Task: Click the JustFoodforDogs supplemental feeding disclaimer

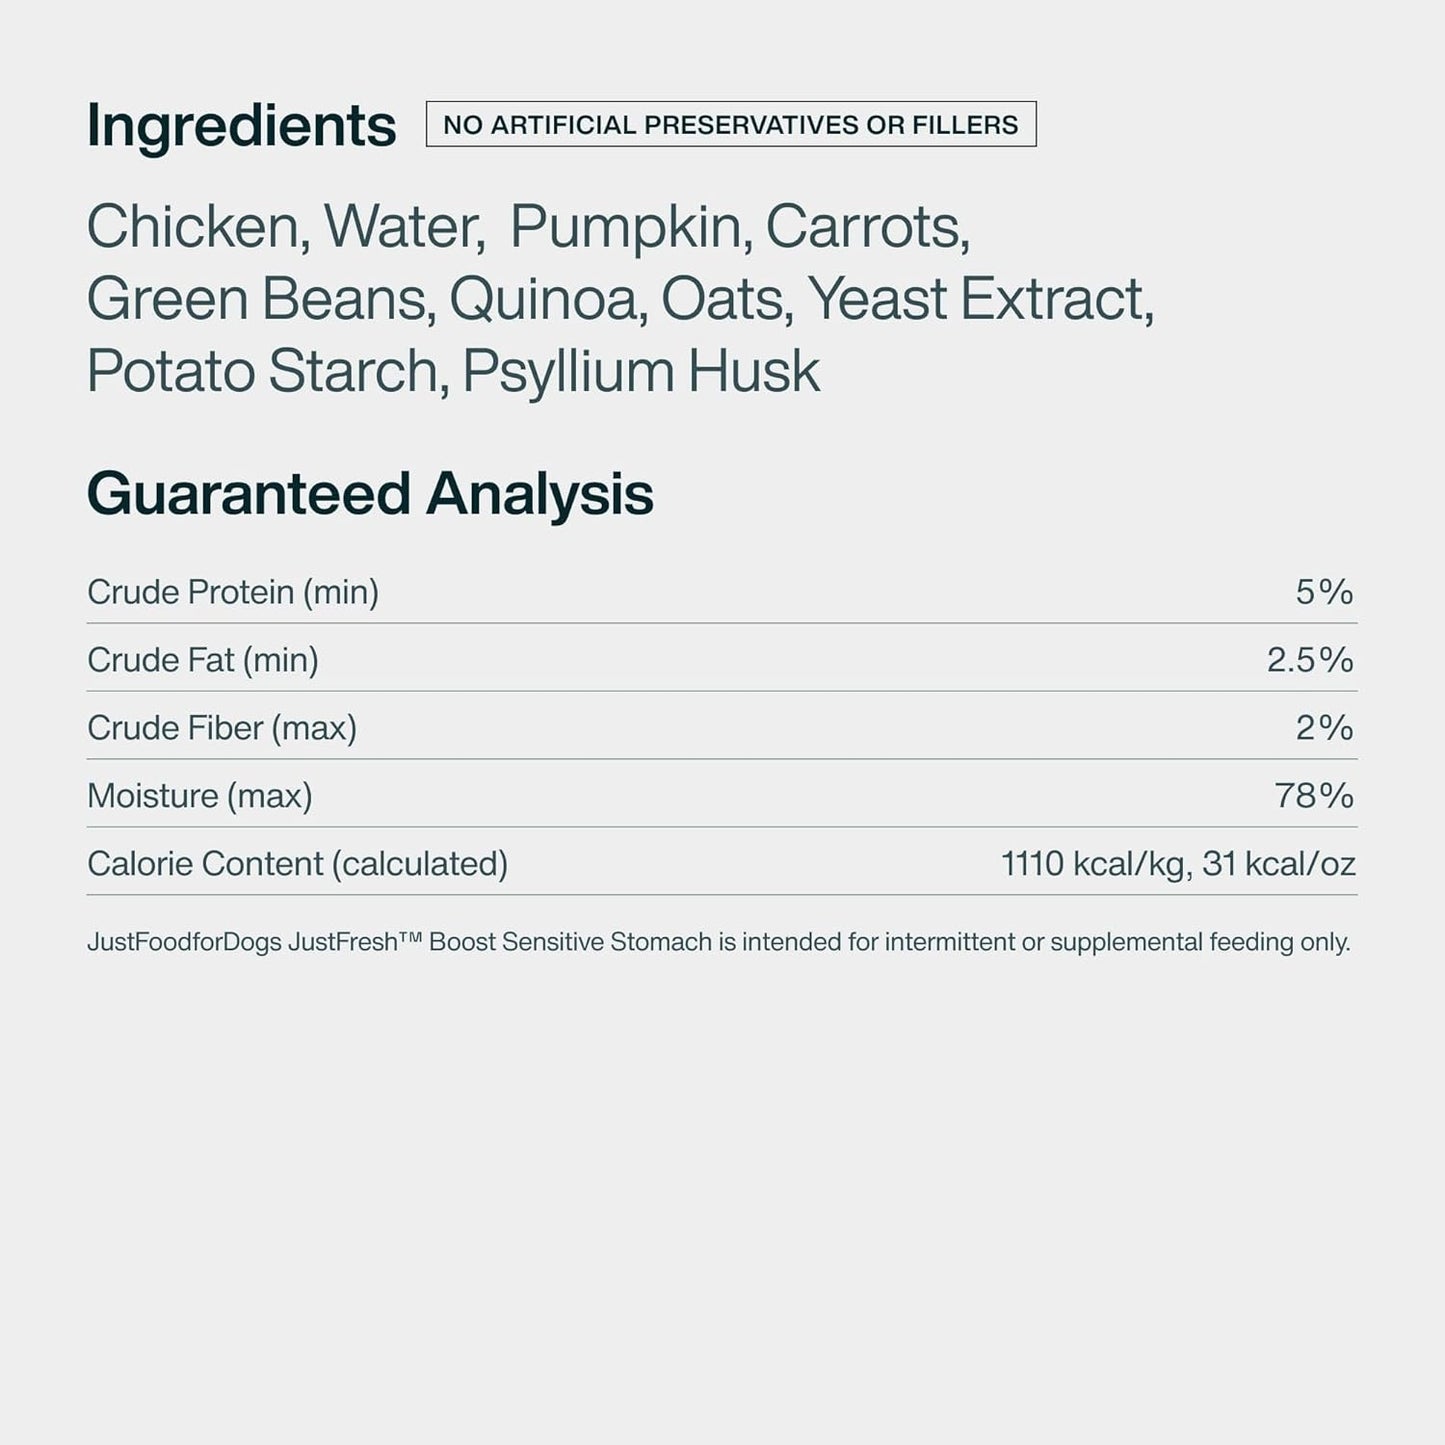Action: (x=719, y=942)
